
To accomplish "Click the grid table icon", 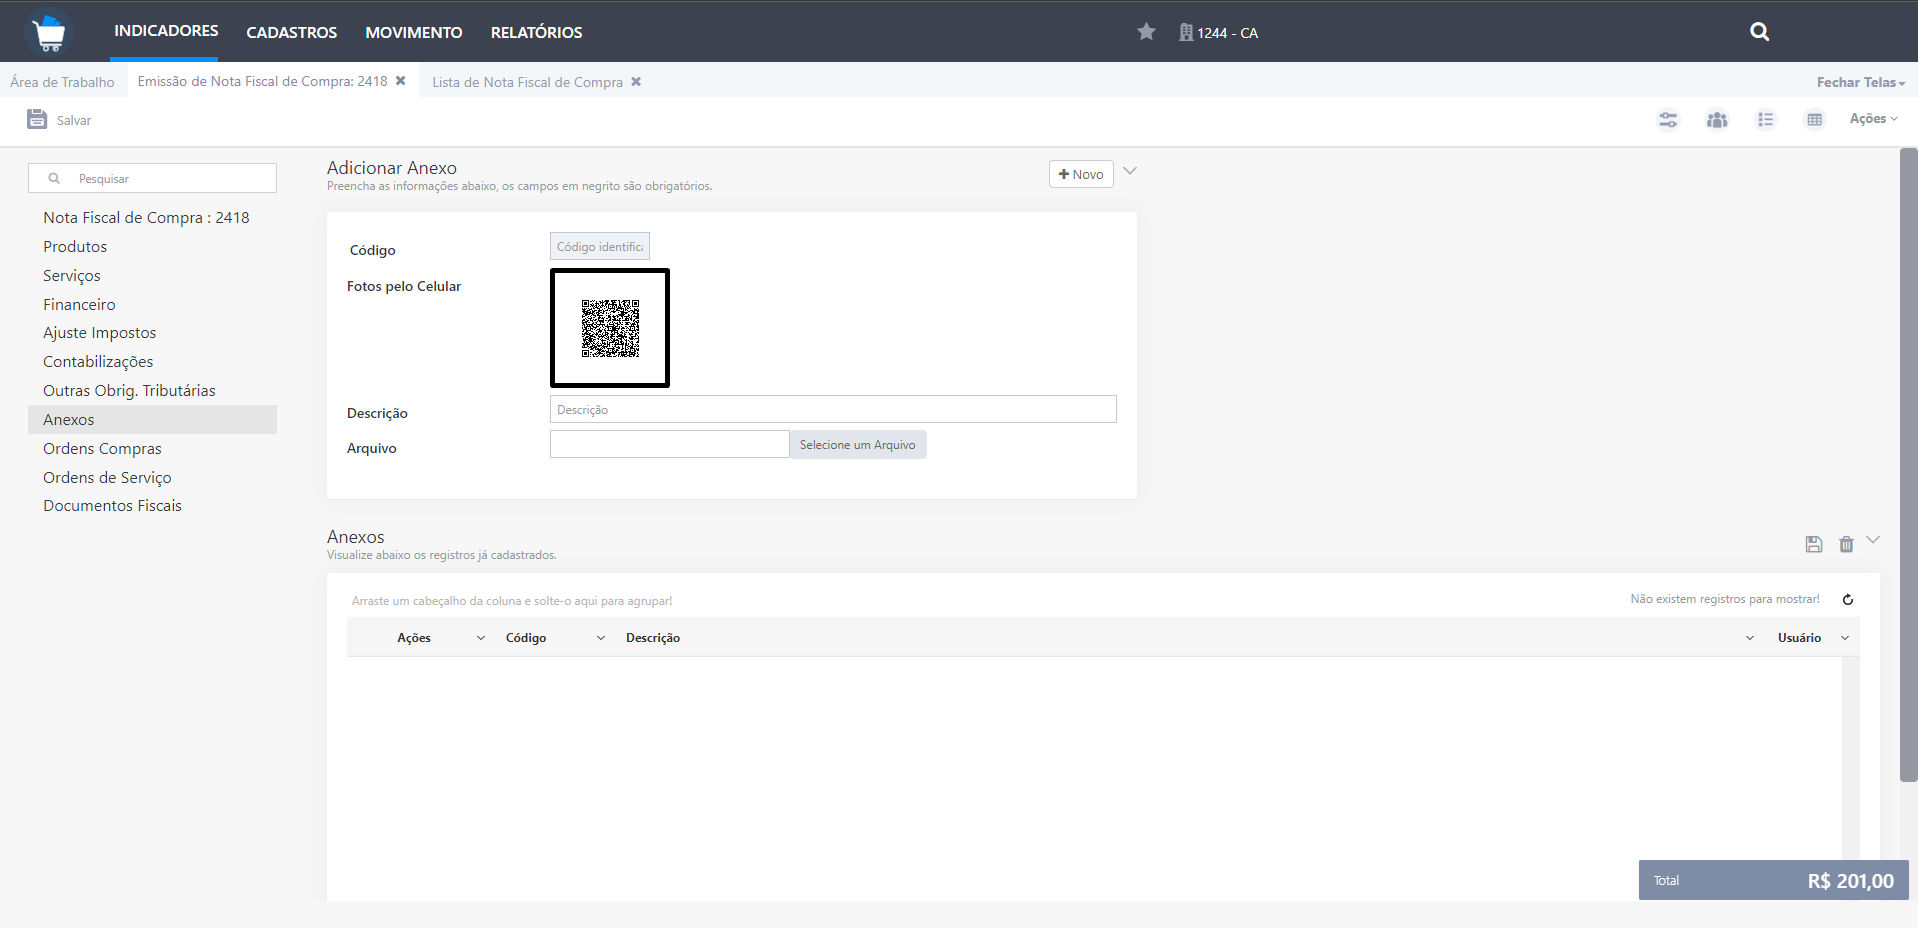I will (1814, 120).
